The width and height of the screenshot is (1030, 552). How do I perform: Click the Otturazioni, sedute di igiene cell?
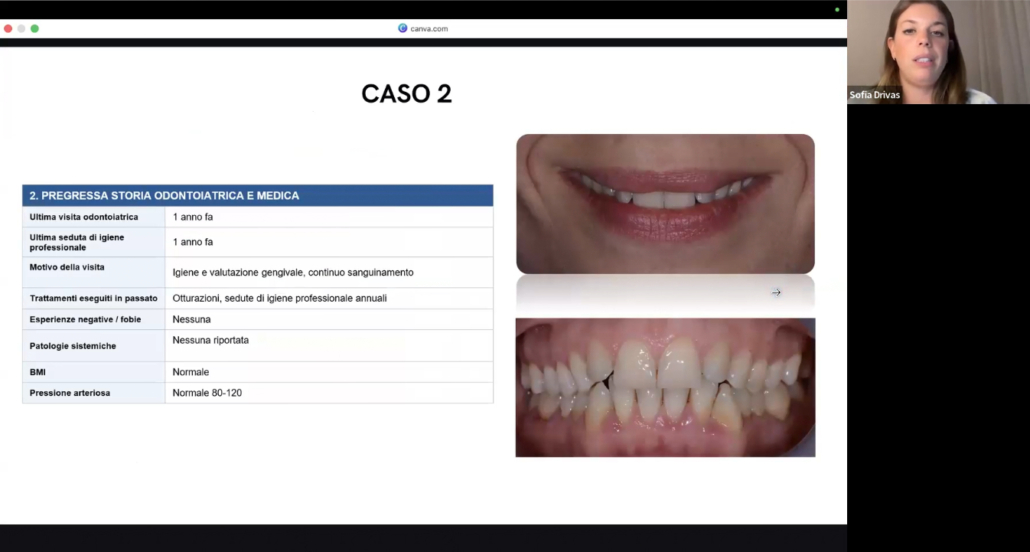click(x=329, y=298)
